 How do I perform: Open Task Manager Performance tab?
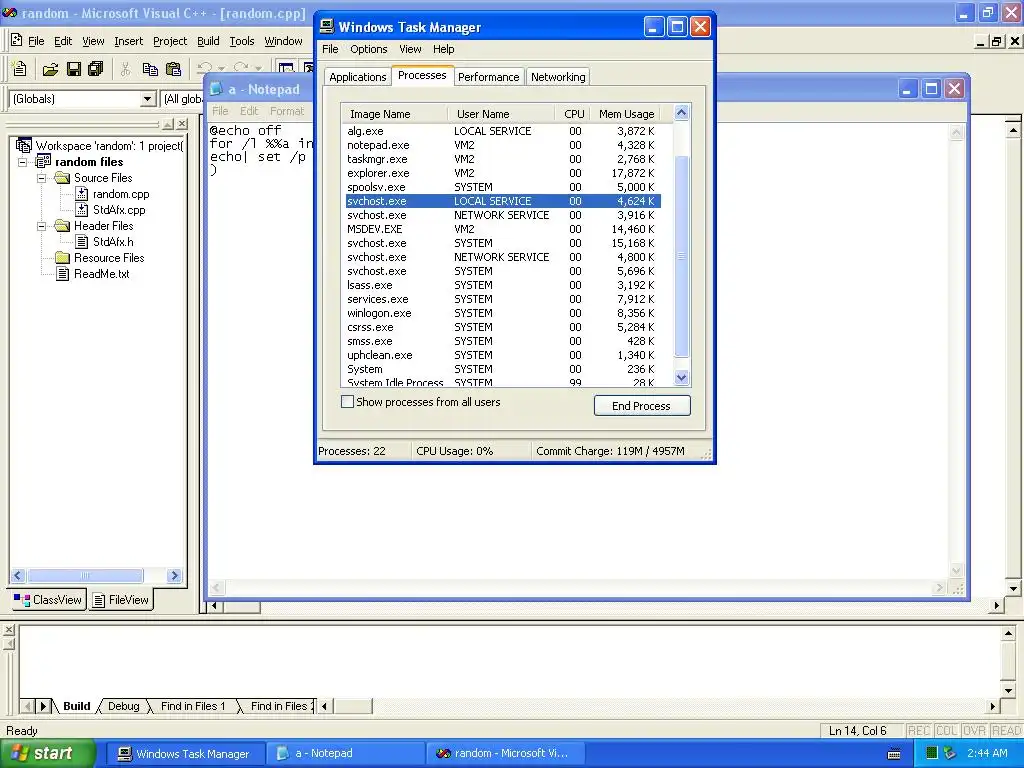488,77
